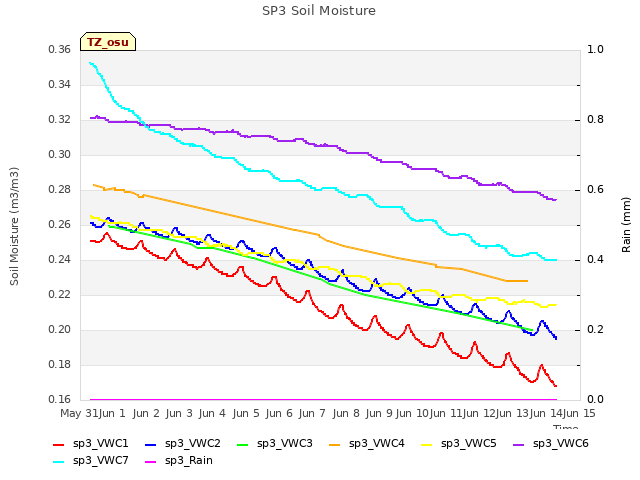Click the Jun 2 date tick label
The image size is (640, 480).
pos(146,413)
